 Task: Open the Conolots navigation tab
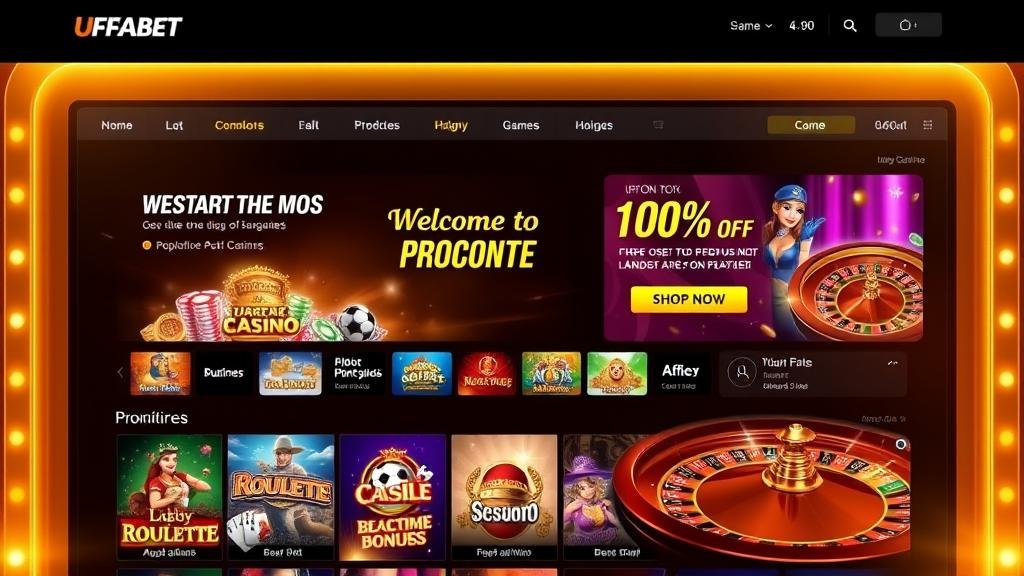(x=239, y=125)
